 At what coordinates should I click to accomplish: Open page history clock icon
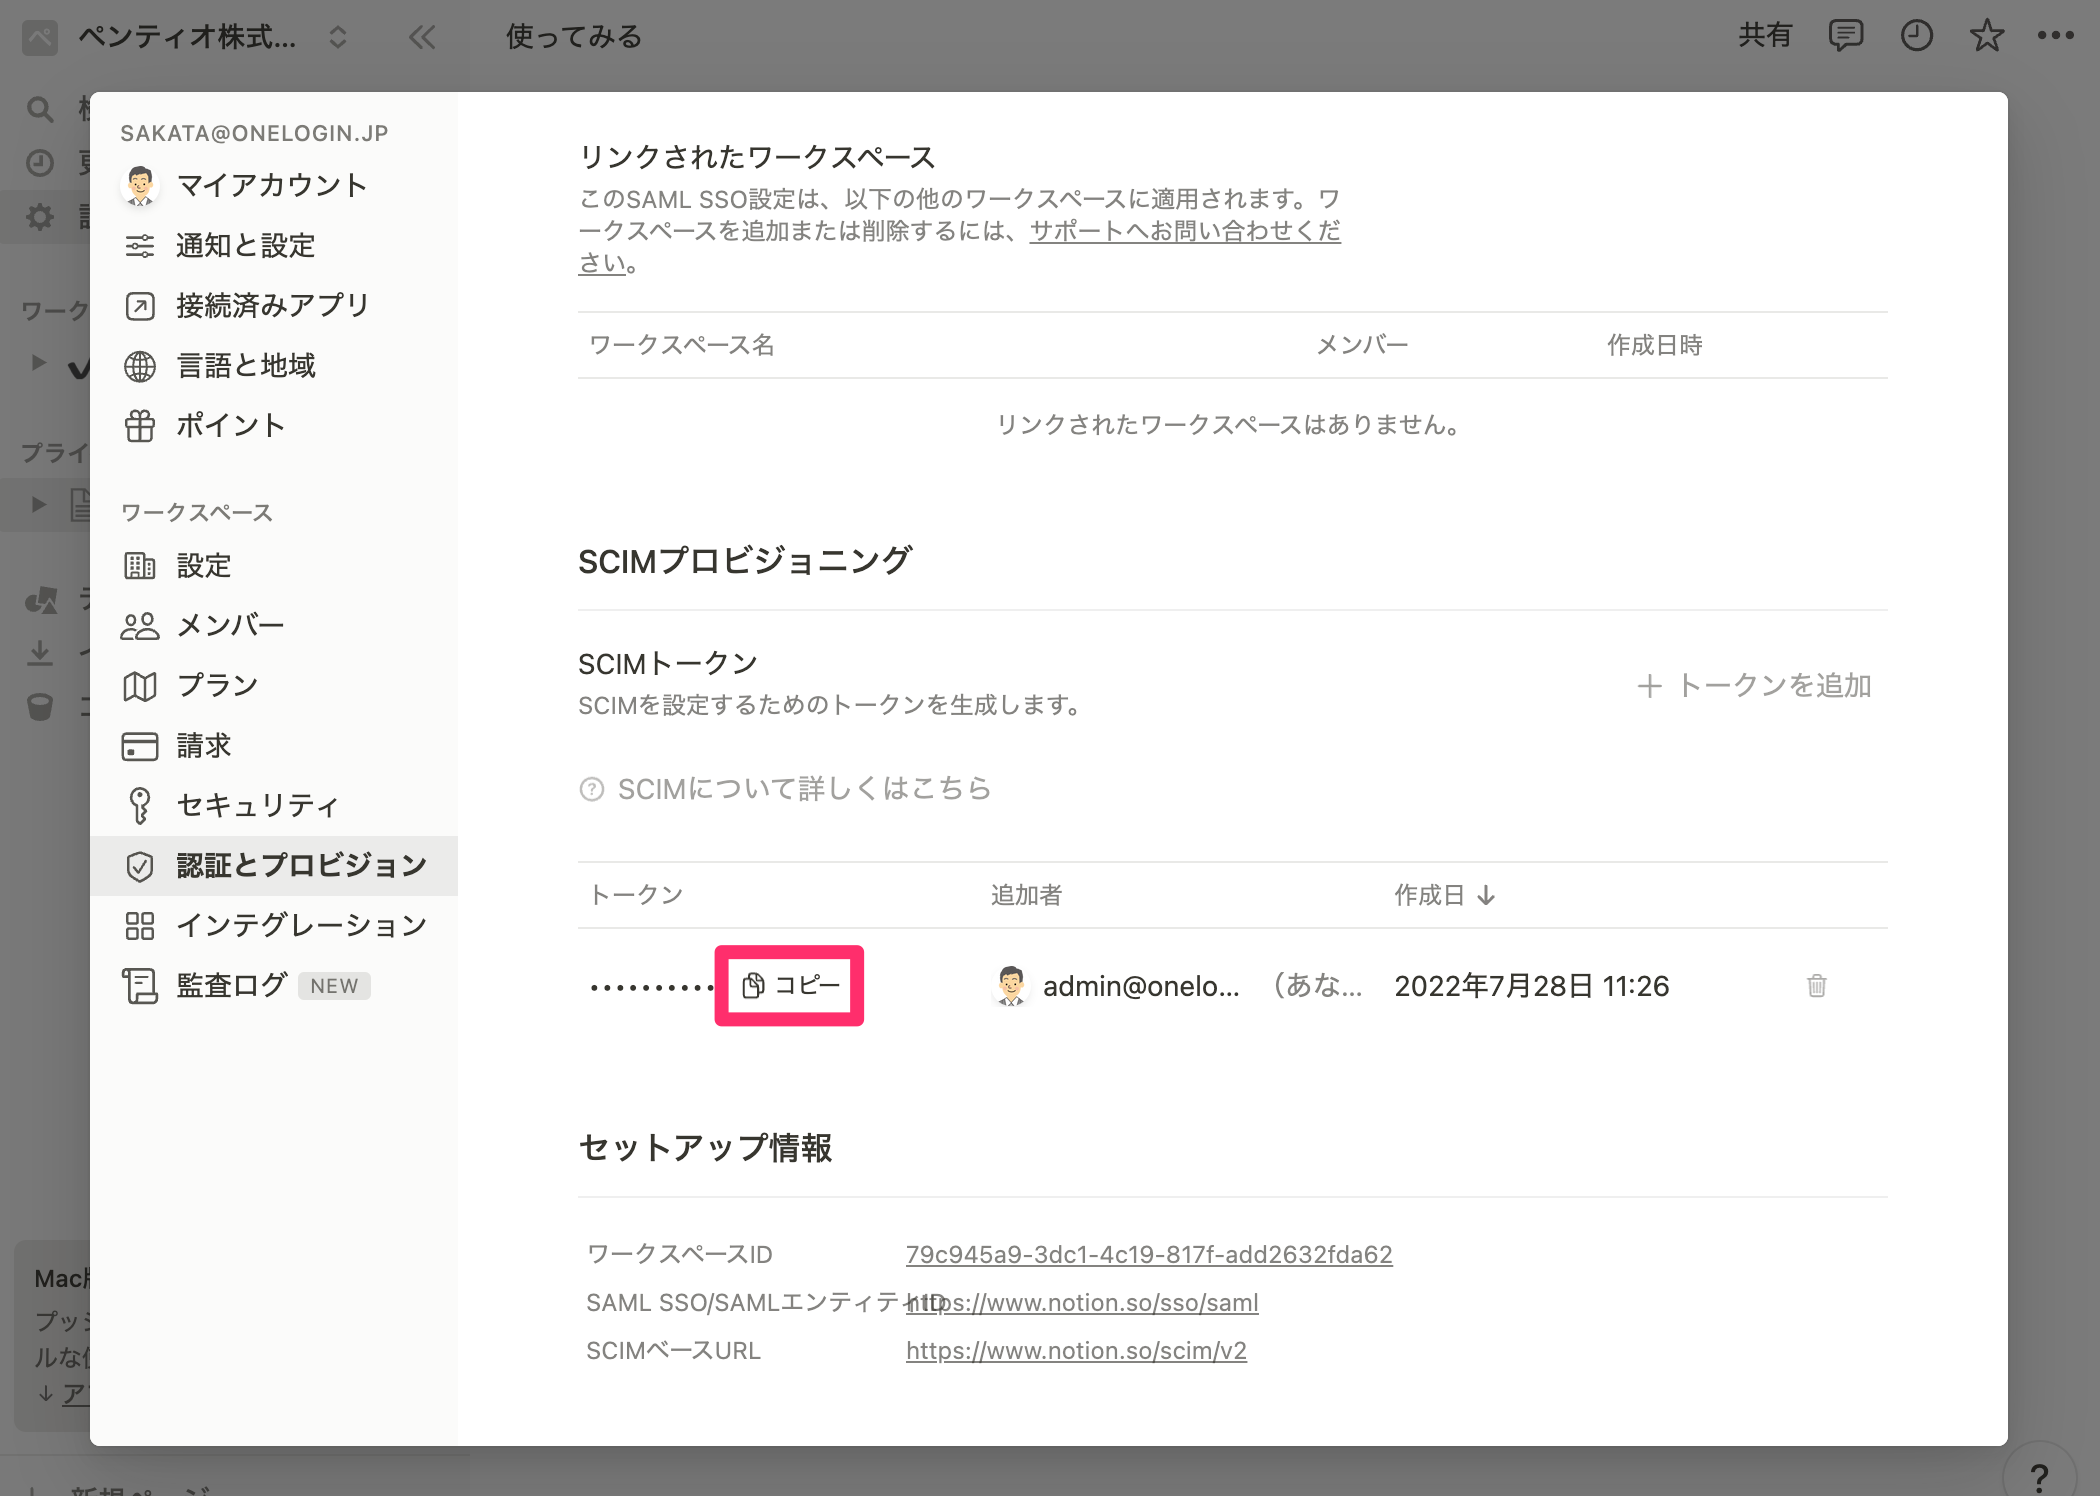tap(1916, 36)
